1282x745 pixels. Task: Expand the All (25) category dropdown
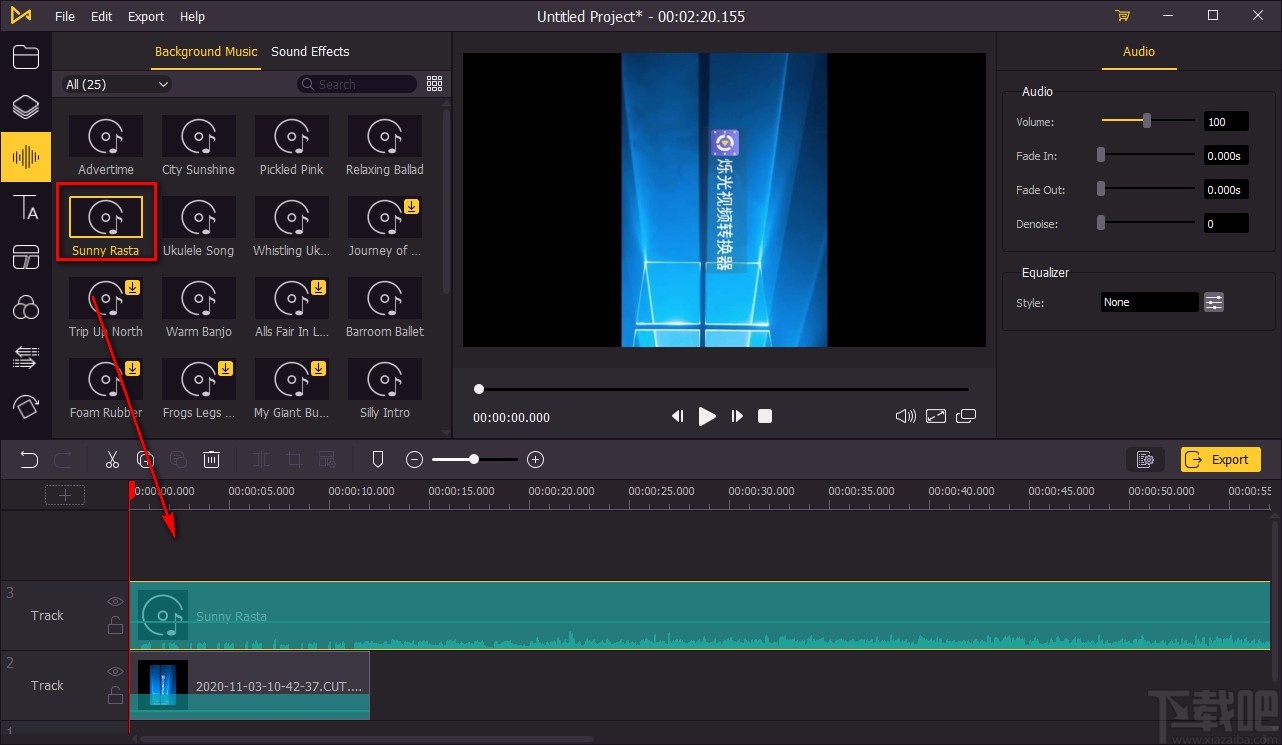click(x=116, y=84)
